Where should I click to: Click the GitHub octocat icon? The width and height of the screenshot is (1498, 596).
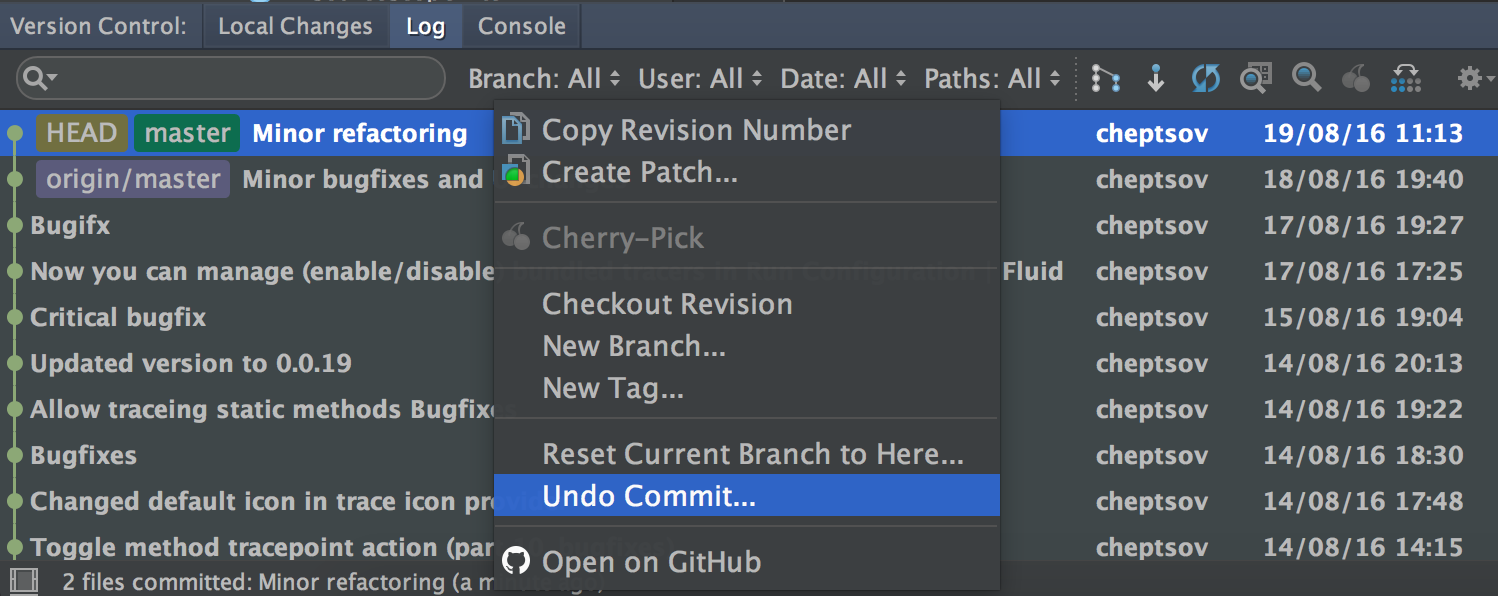click(x=516, y=561)
